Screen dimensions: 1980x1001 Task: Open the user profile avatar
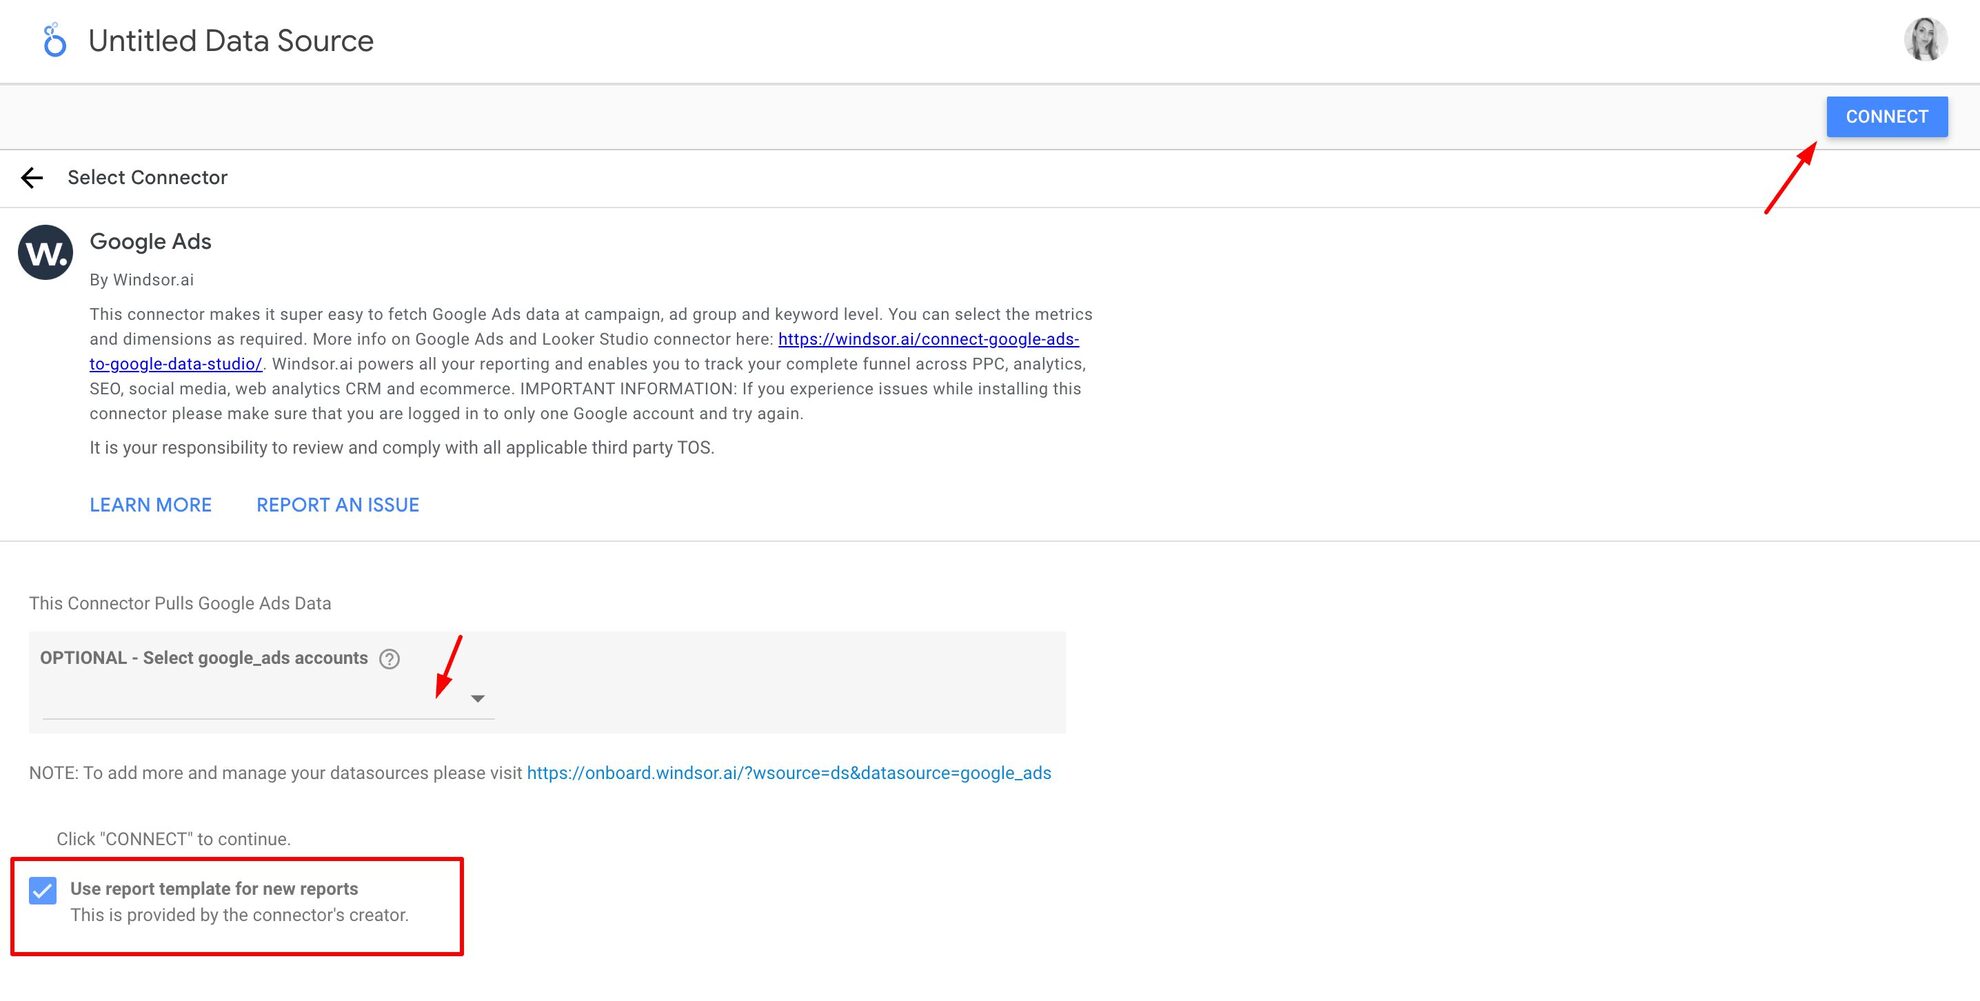(1925, 40)
